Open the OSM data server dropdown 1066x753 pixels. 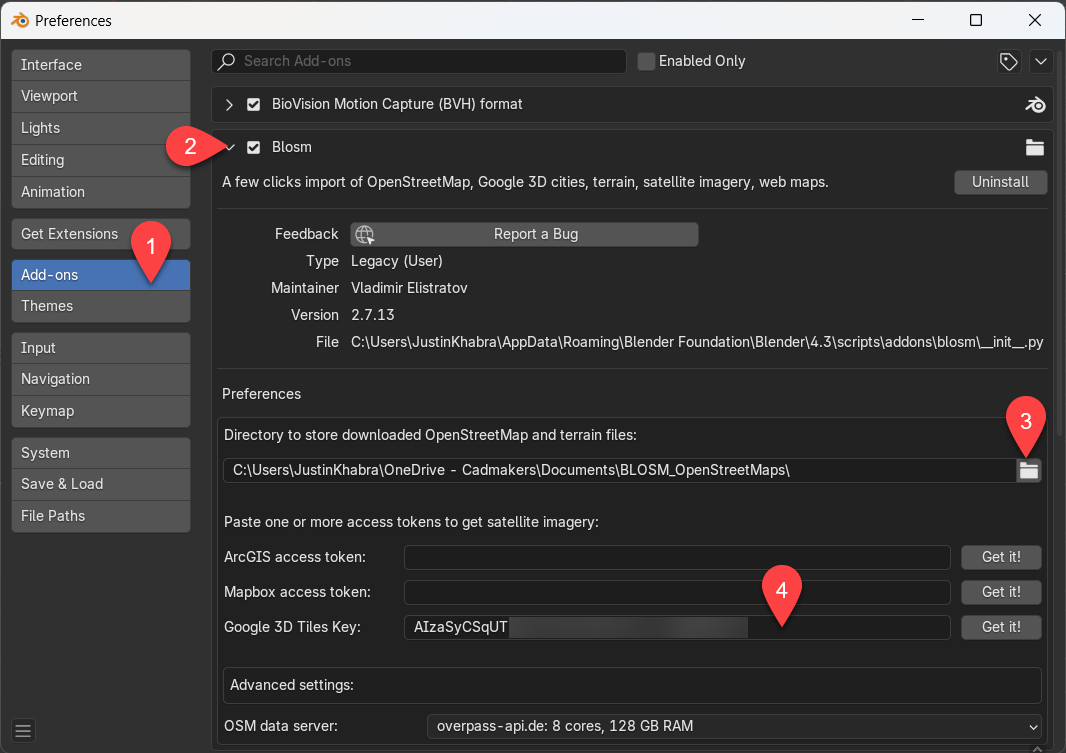tap(734, 726)
